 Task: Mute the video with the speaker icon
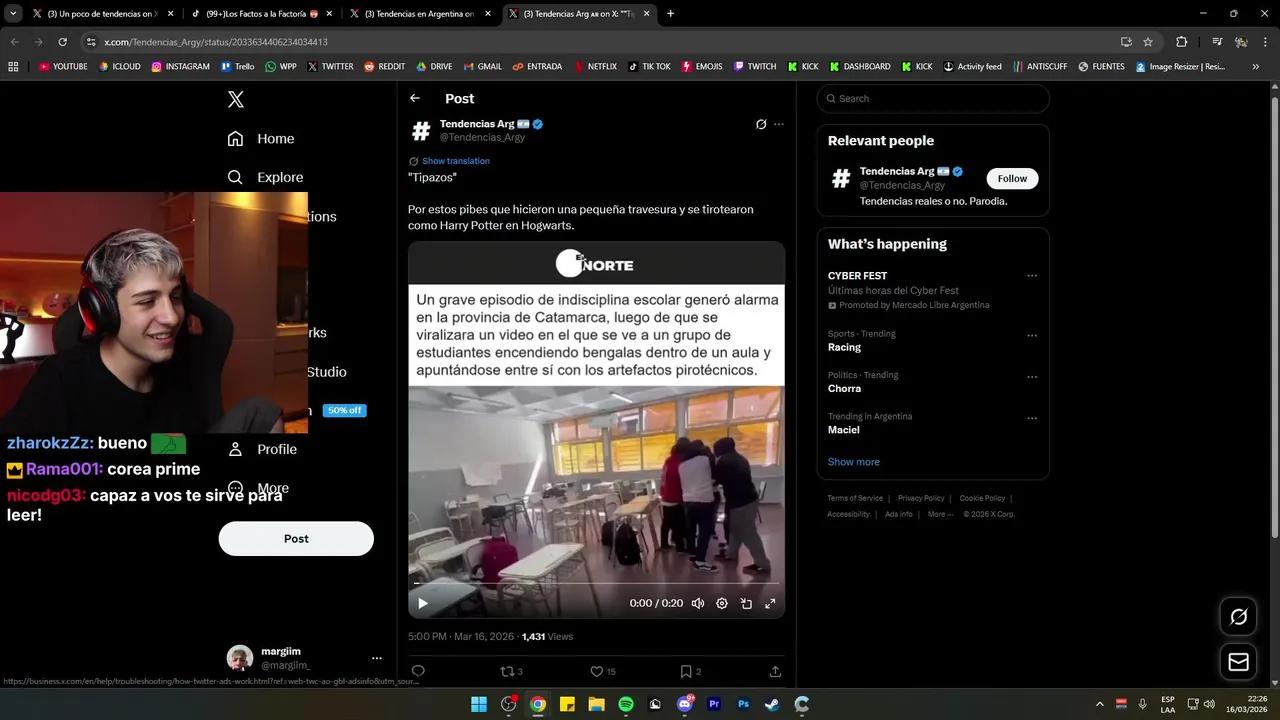point(698,603)
